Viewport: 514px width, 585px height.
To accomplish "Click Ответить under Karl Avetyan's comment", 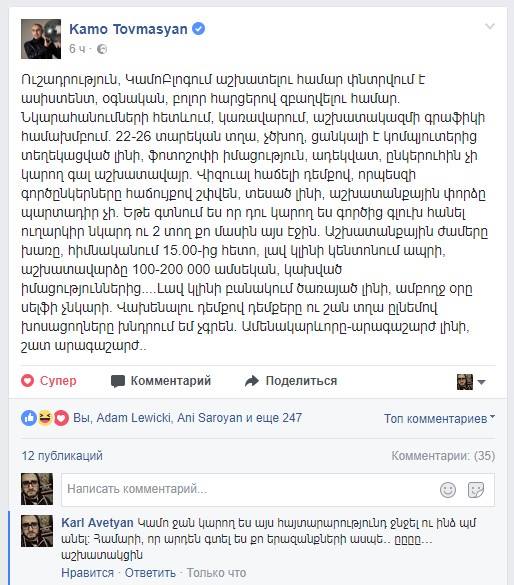I will coord(150,573).
